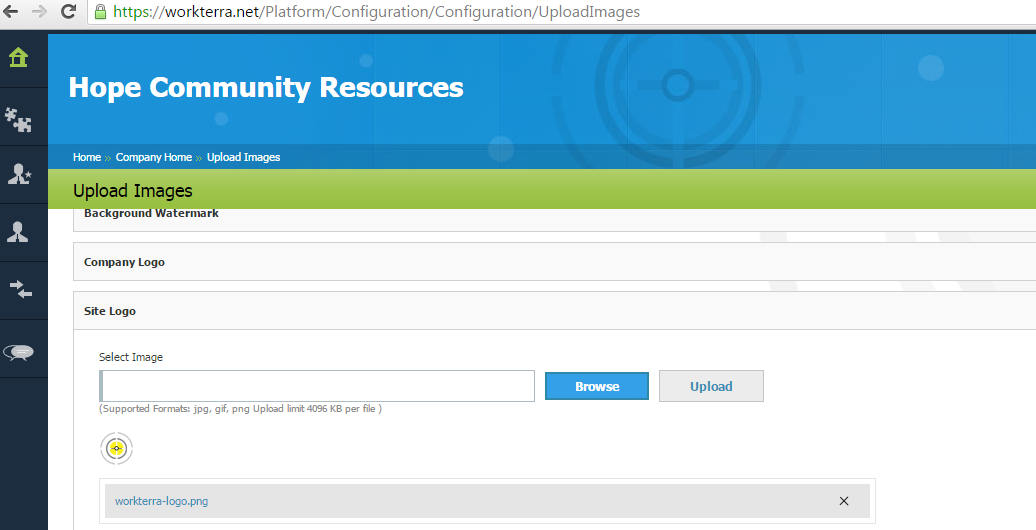
Task: Reload the page with refresh icon
Action: 68,11
